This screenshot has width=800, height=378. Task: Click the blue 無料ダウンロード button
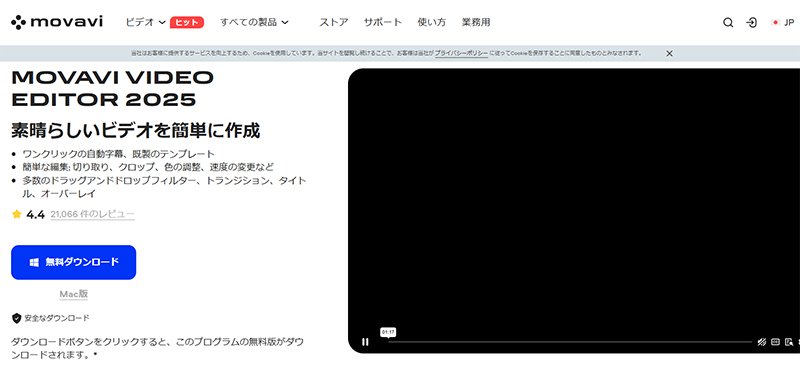[73, 262]
